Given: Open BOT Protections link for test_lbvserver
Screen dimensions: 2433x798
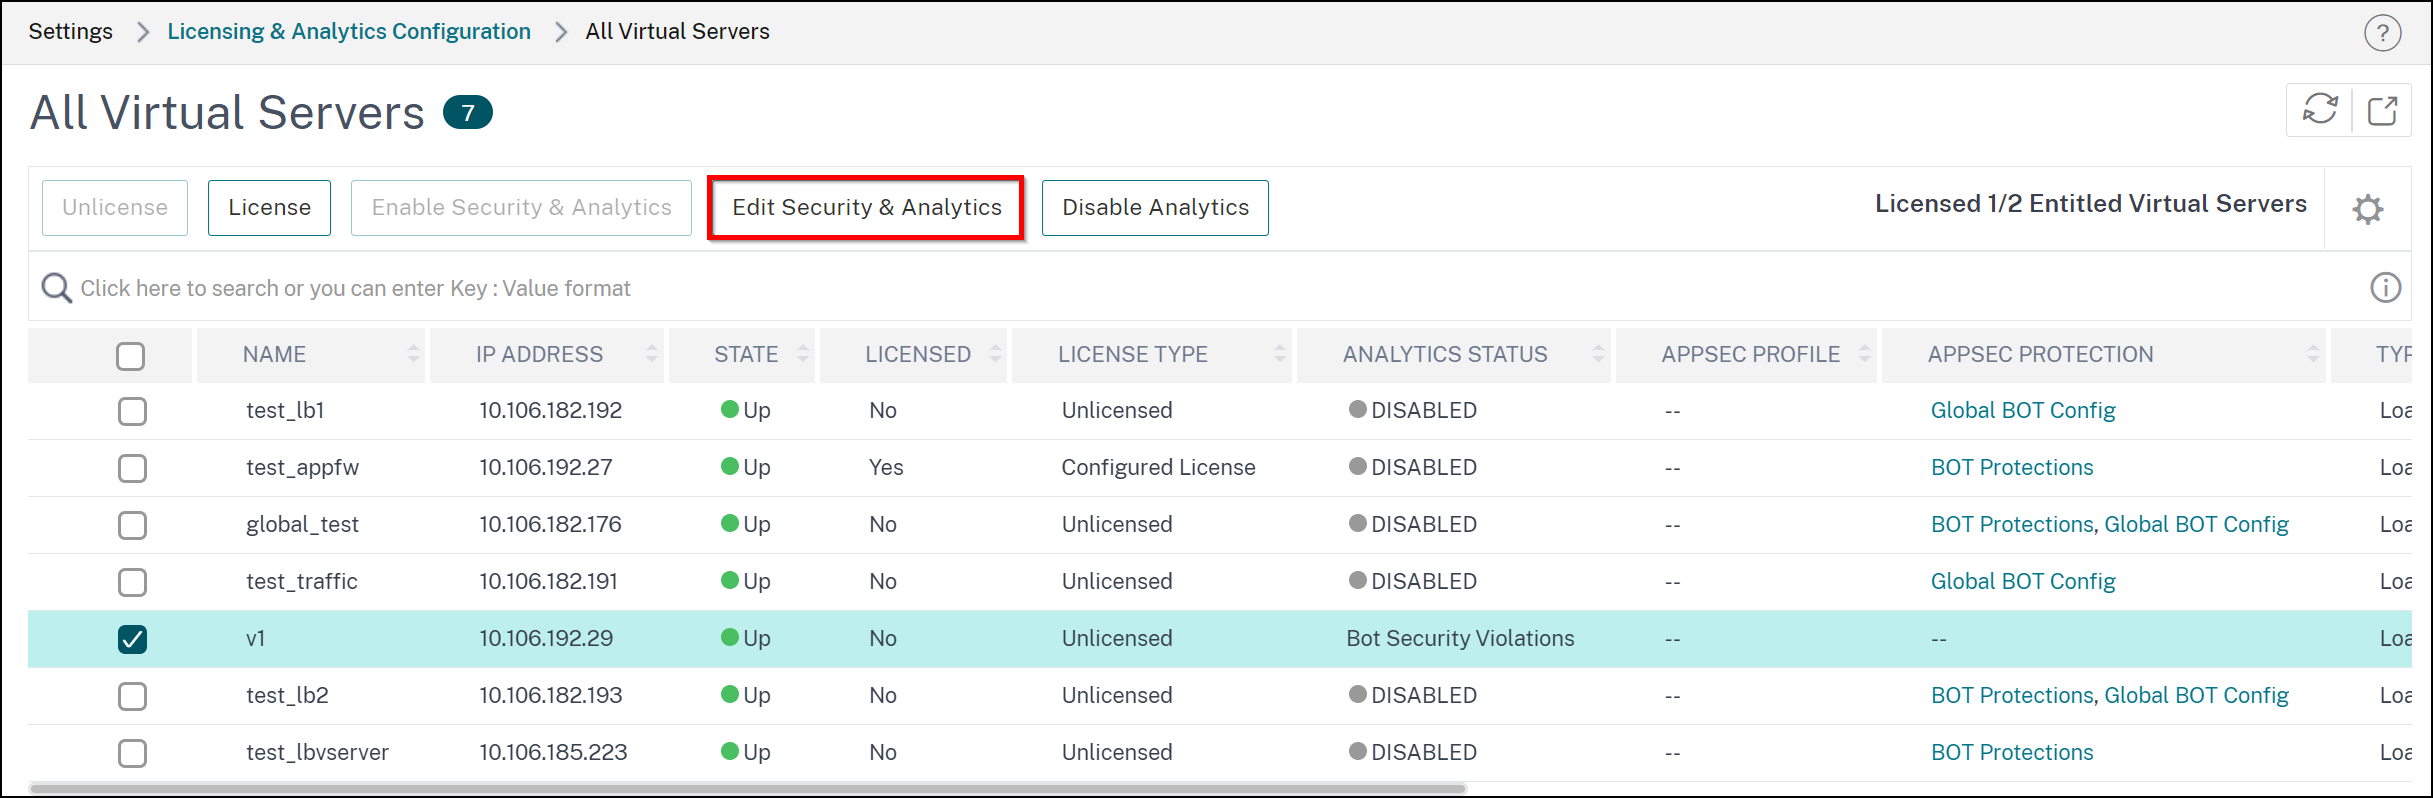Looking at the screenshot, I should click(2012, 752).
